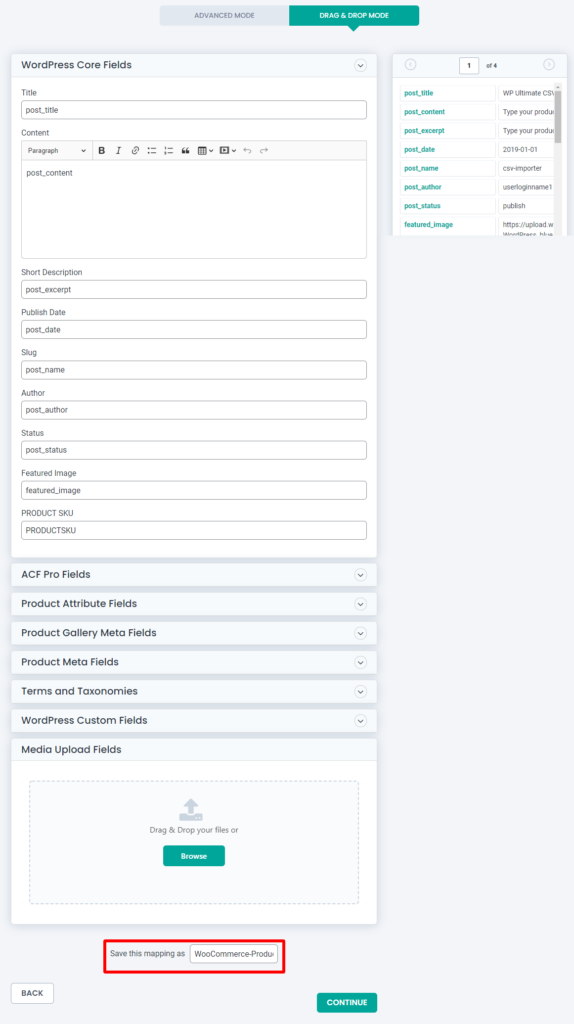Click the record page number field
Screen dimensions: 574x1024
pos(469,65)
